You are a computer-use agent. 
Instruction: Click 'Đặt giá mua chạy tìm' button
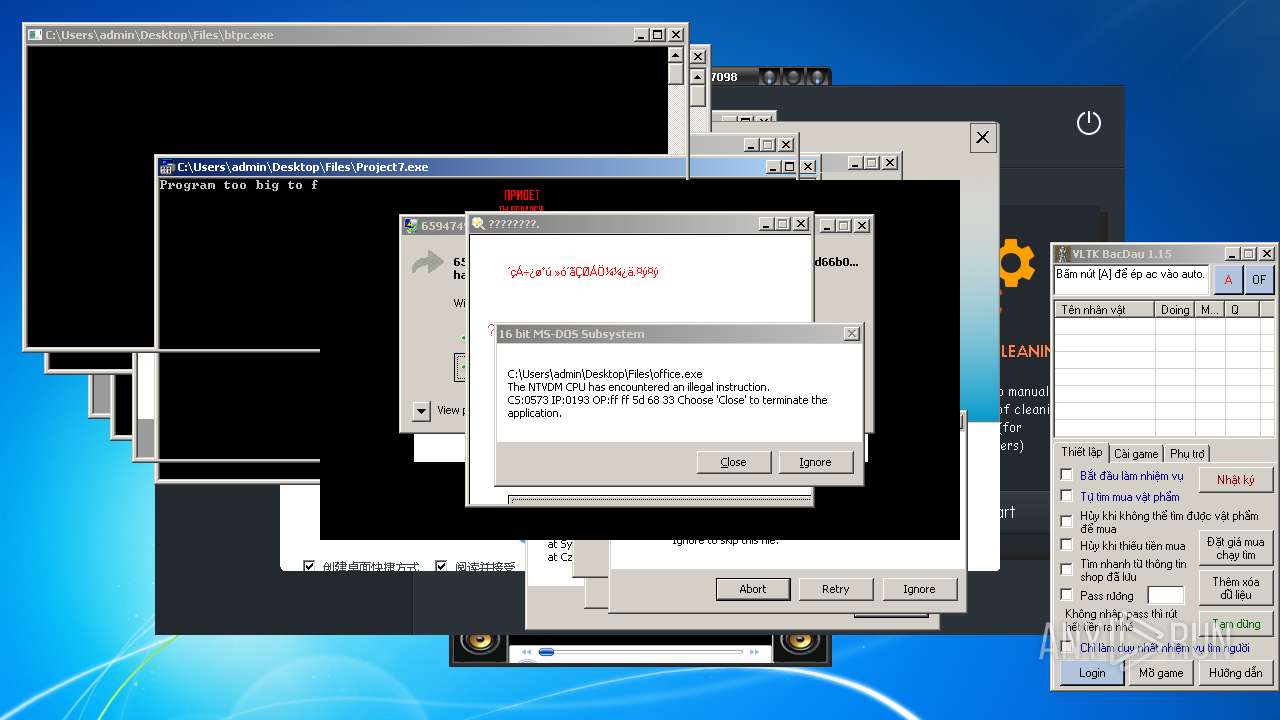click(x=1236, y=548)
